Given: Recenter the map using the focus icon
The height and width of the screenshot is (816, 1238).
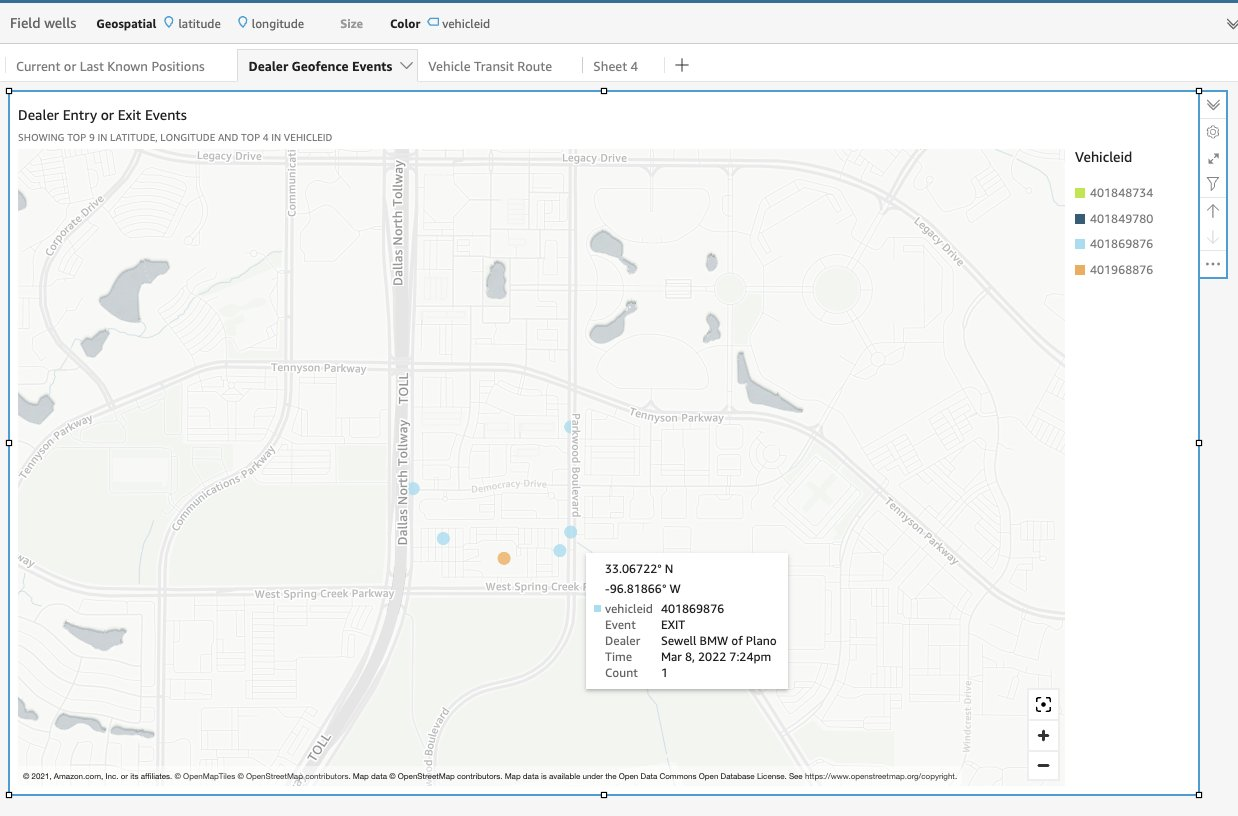Looking at the screenshot, I should tap(1043, 704).
